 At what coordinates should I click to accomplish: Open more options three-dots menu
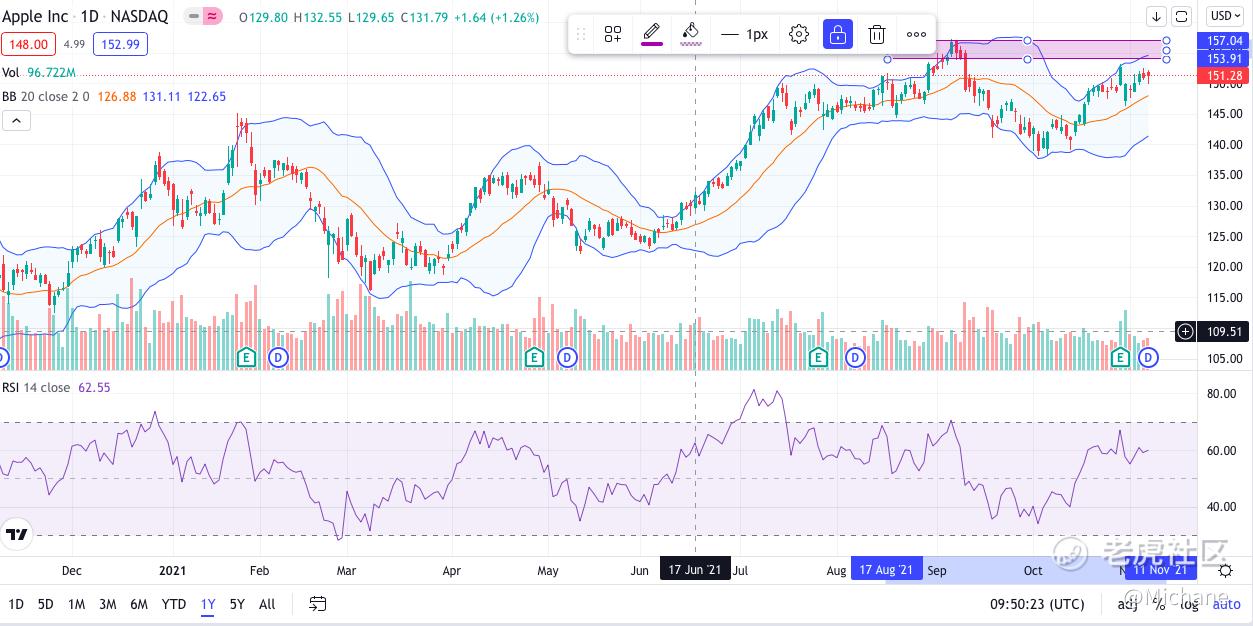tap(916, 34)
